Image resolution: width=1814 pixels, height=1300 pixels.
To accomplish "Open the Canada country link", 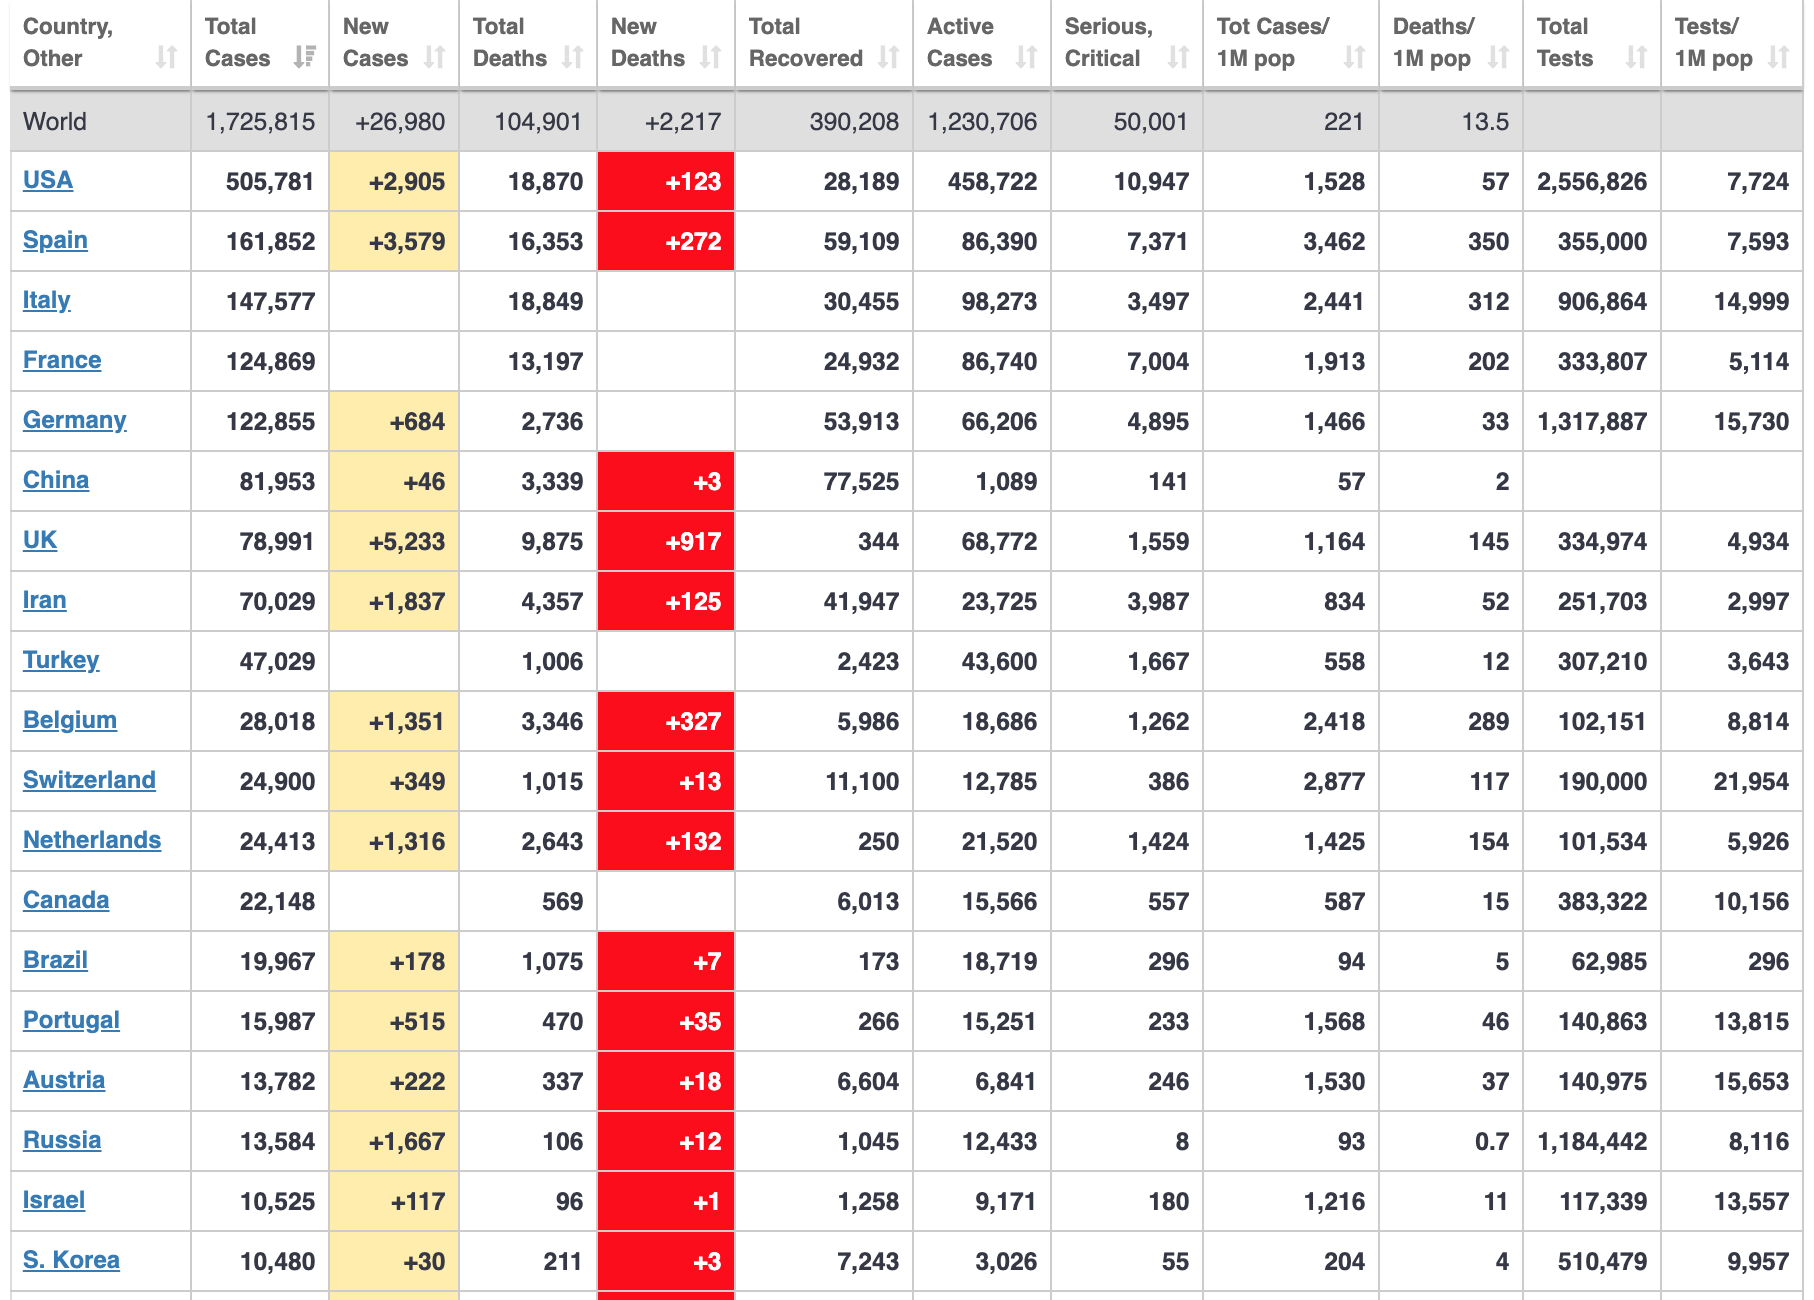I will tap(66, 900).
